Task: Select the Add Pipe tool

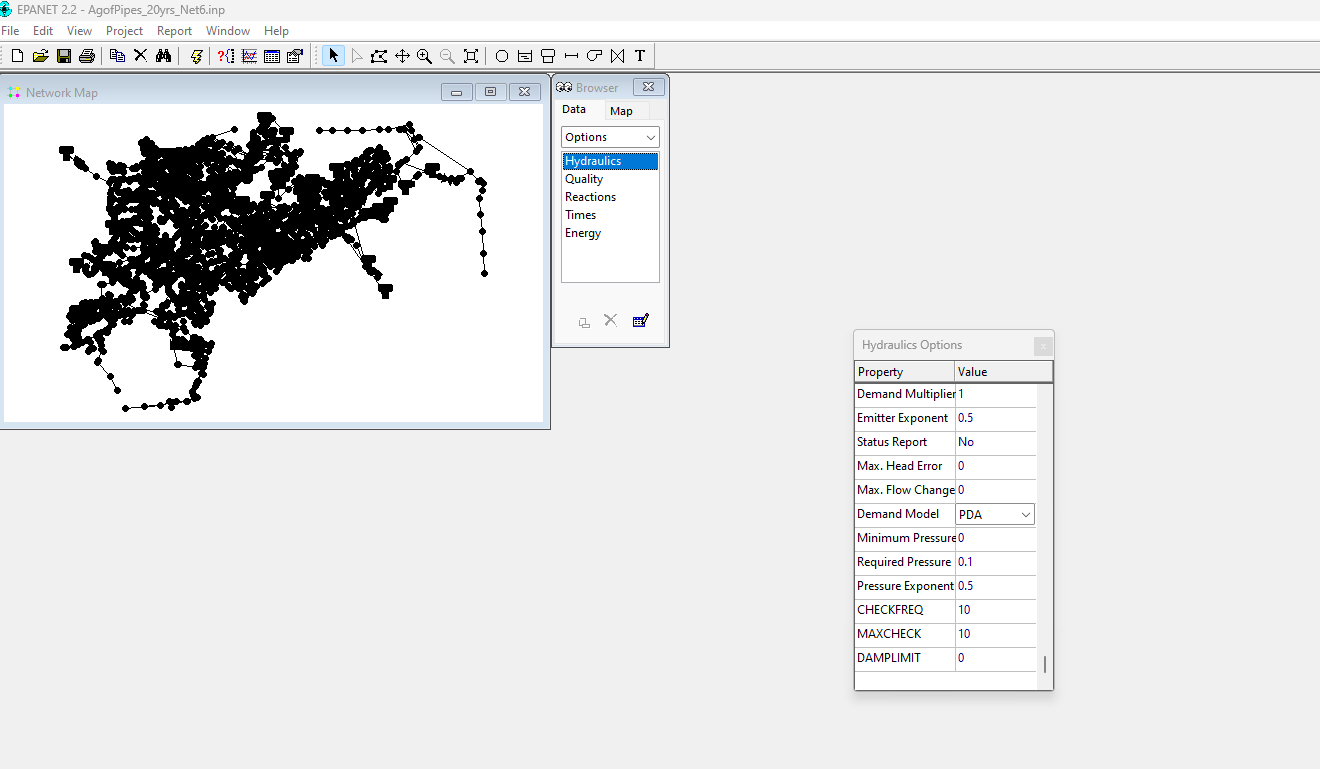Action: pos(571,56)
